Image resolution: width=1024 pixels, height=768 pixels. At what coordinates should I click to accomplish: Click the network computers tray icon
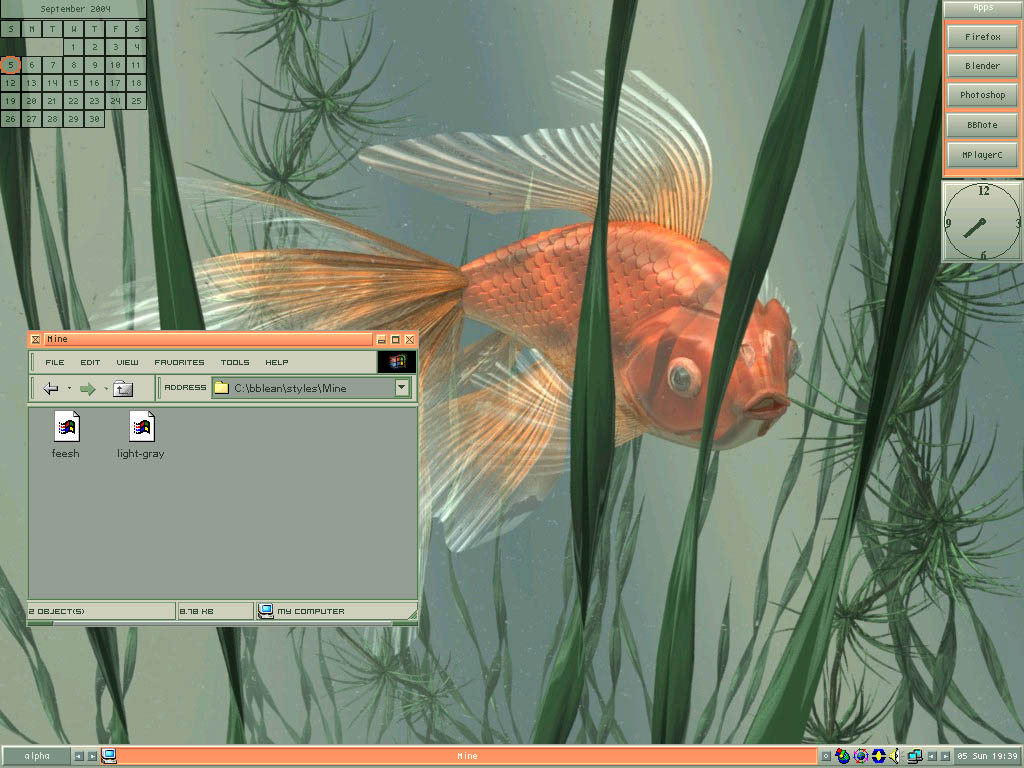point(914,756)
